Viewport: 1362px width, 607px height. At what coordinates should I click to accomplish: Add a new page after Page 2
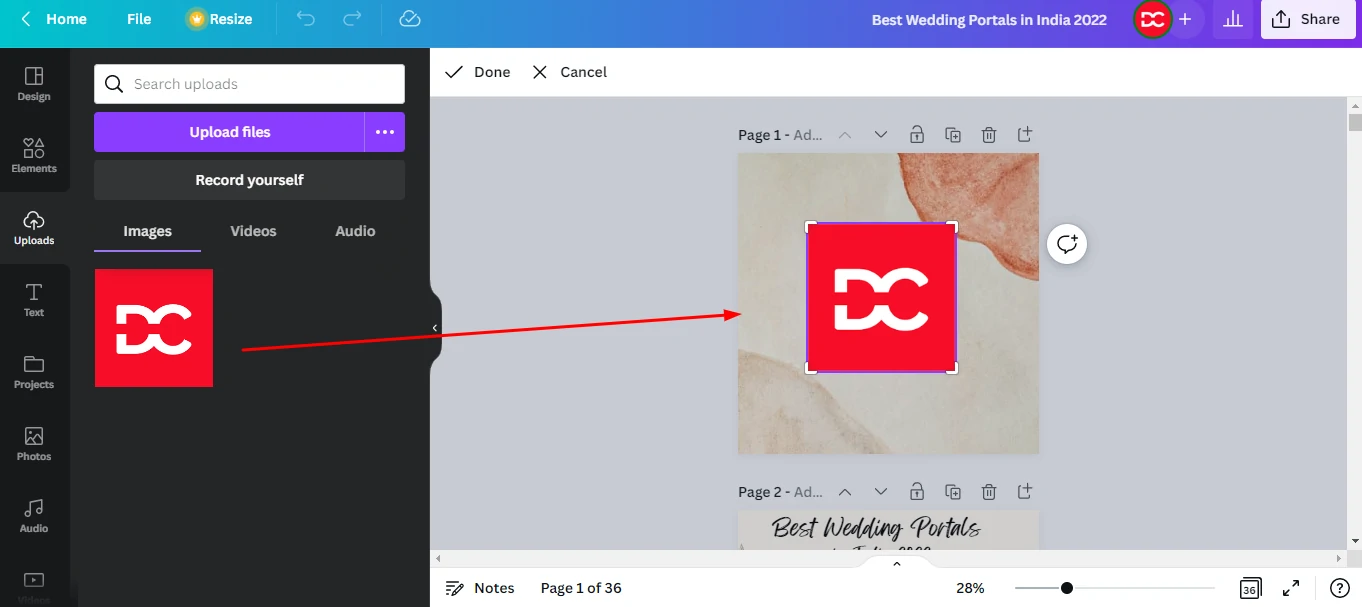tap(1025, 492)
